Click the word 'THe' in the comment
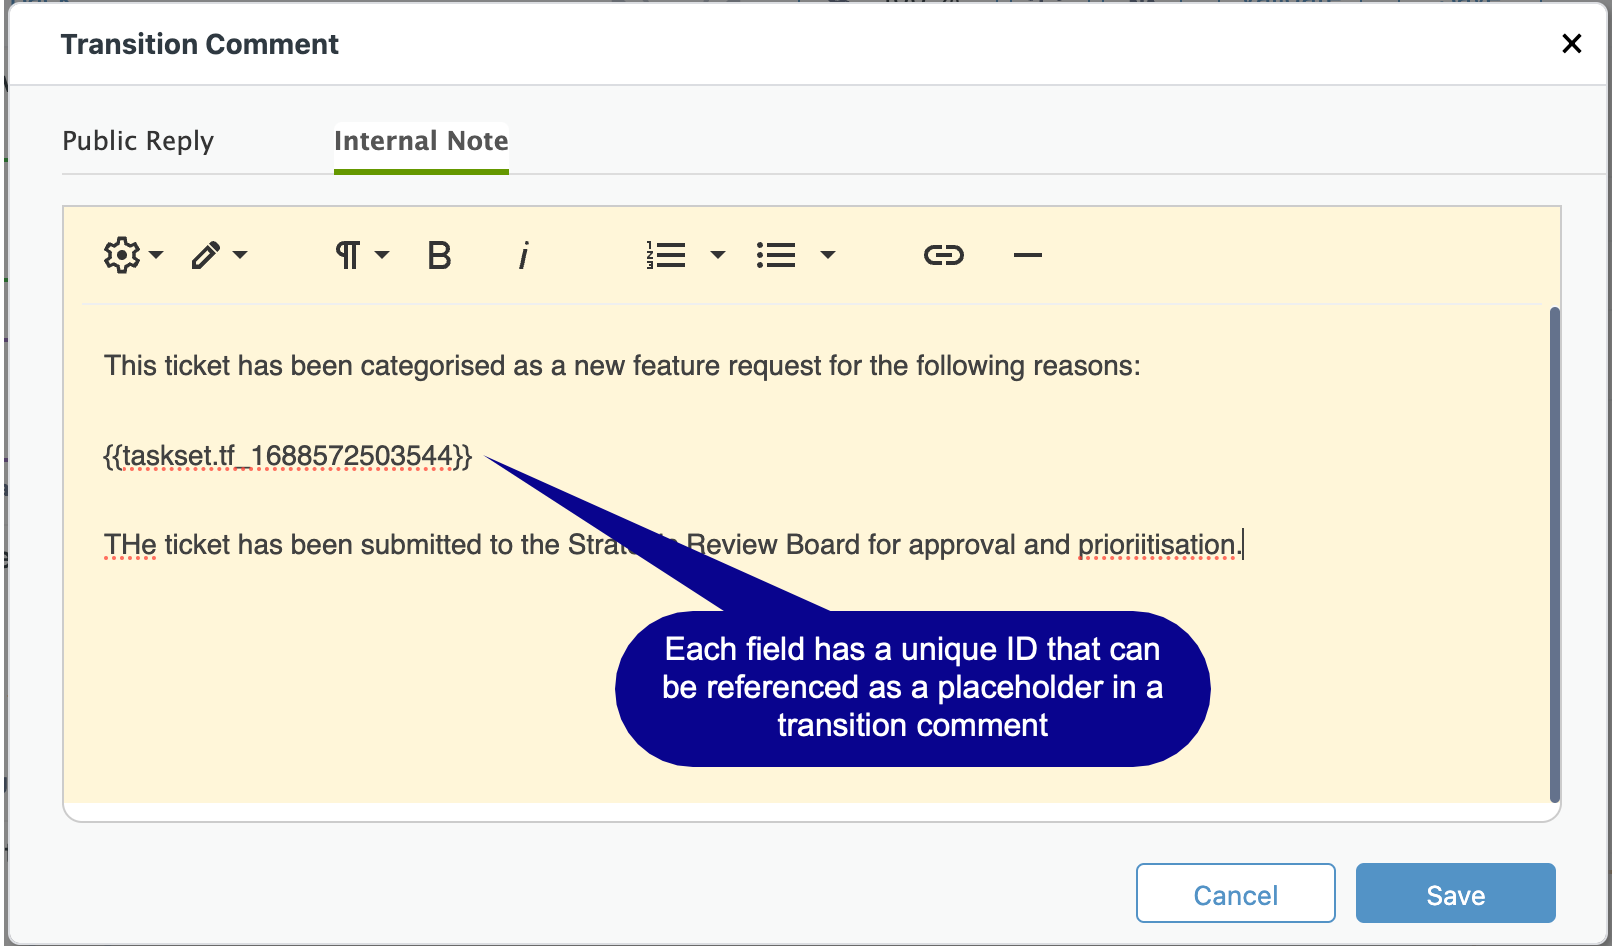The width and height of the screenshot is (1612, 946). click(130, 545)
